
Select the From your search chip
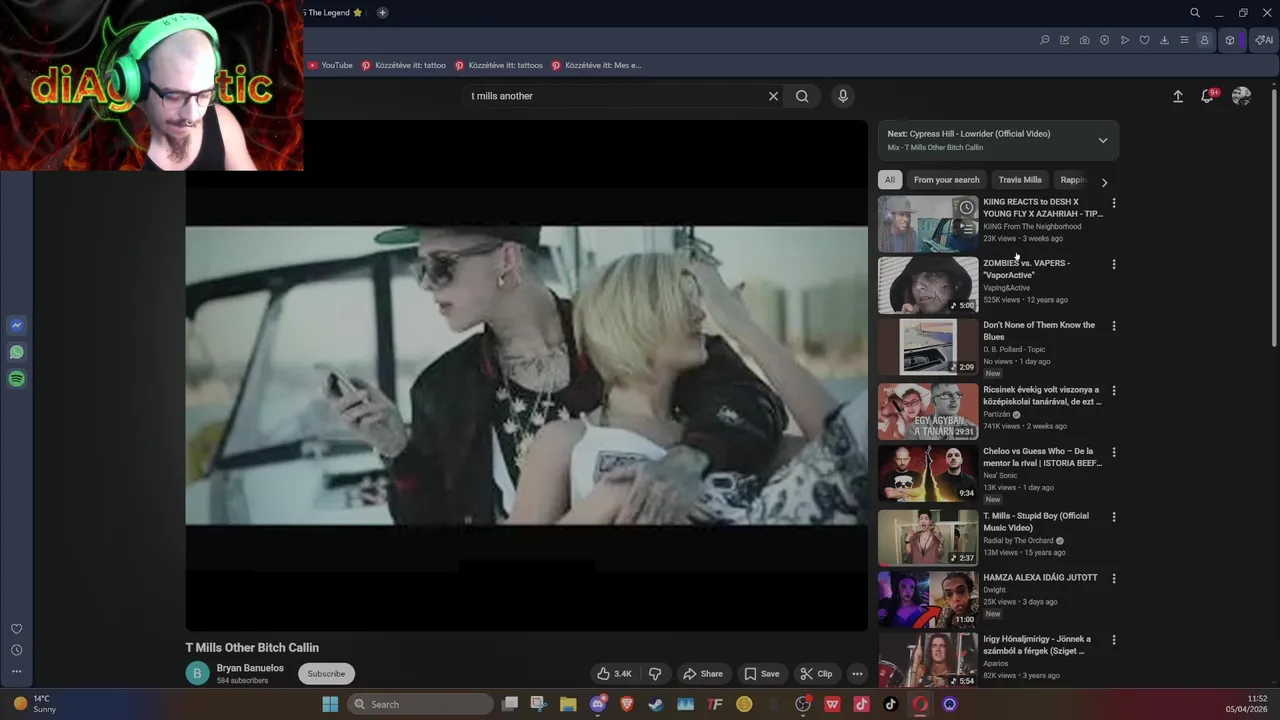click(x=946, y=180)
